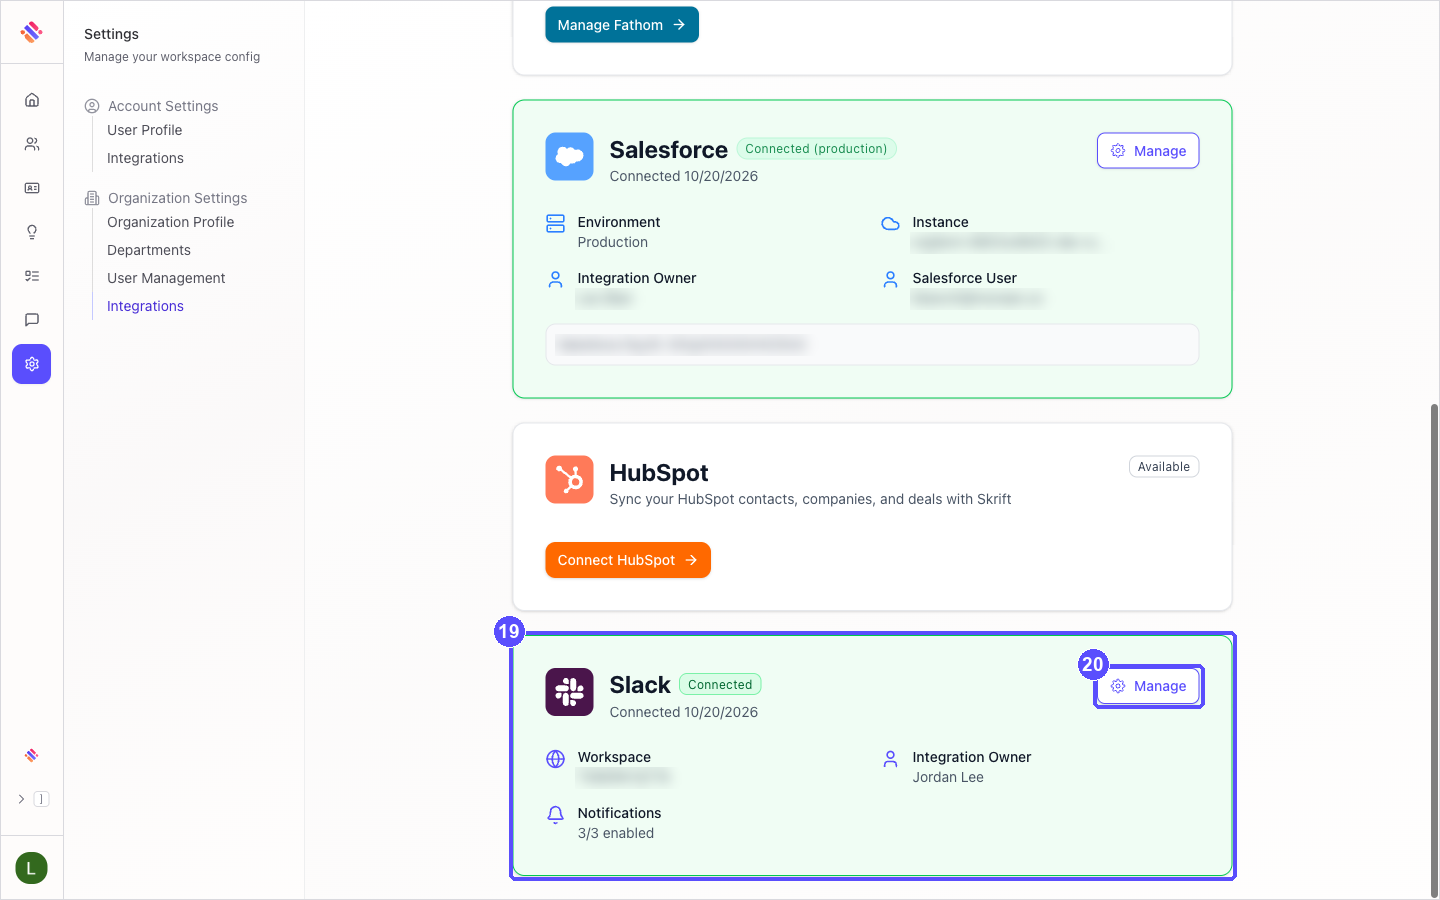
Task: Open User Management settings
Action: click(166, 278)
